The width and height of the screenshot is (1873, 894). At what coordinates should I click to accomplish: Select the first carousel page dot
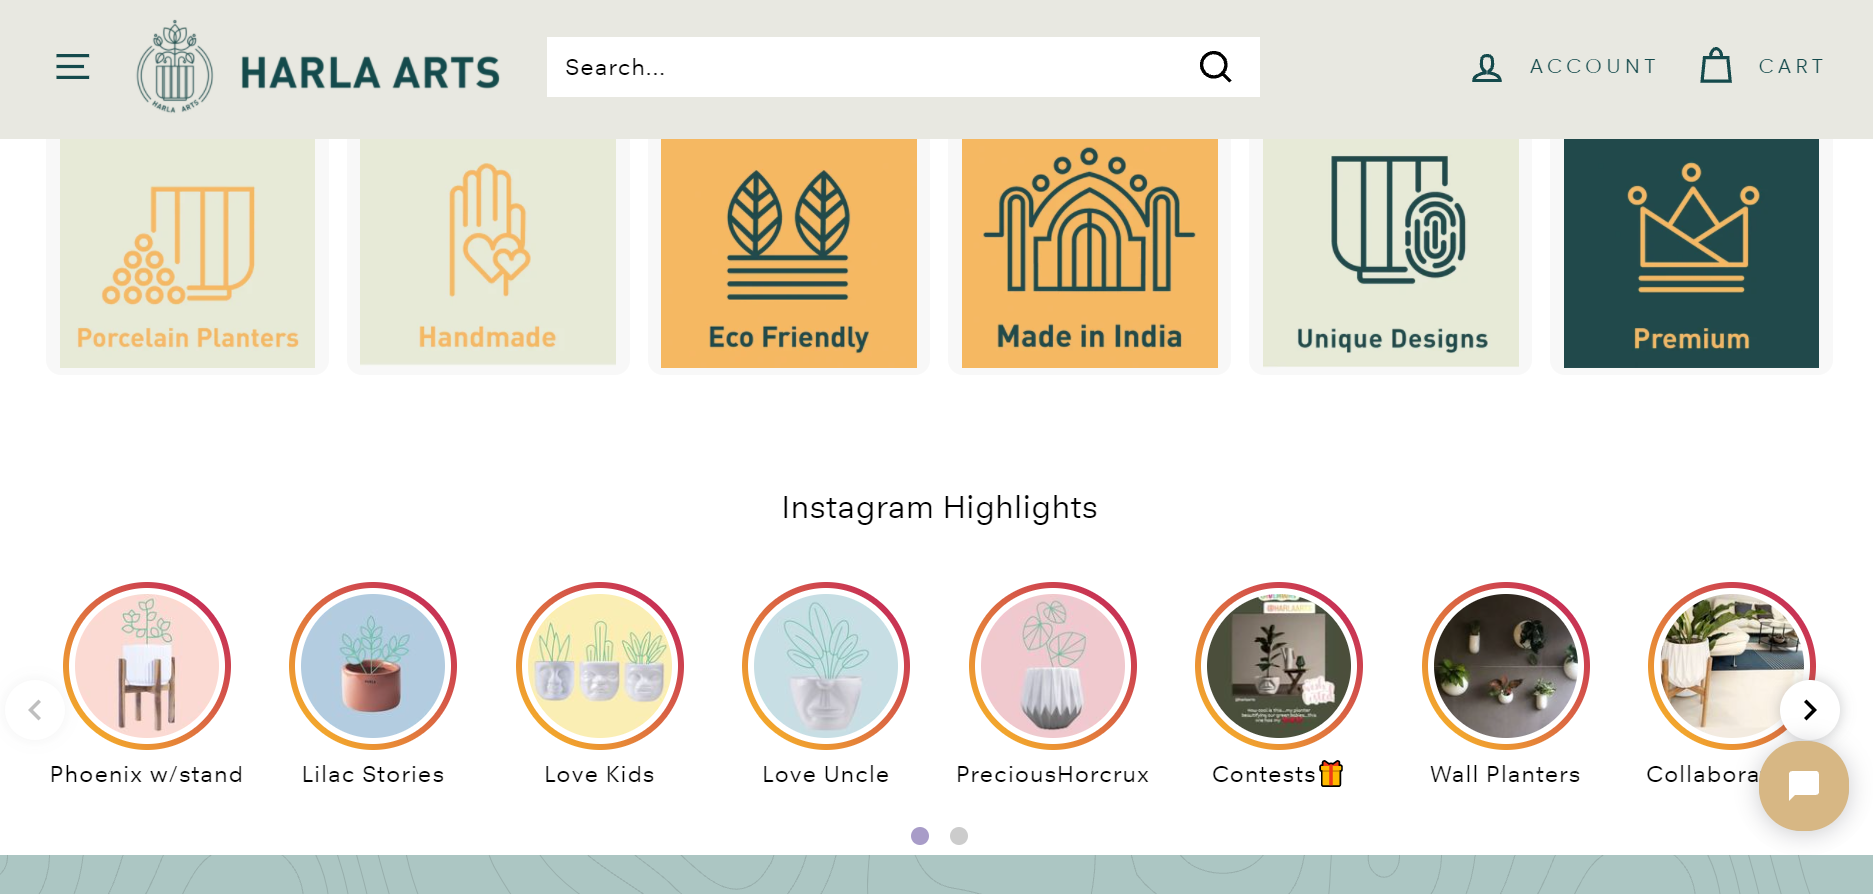click(919, 836)
